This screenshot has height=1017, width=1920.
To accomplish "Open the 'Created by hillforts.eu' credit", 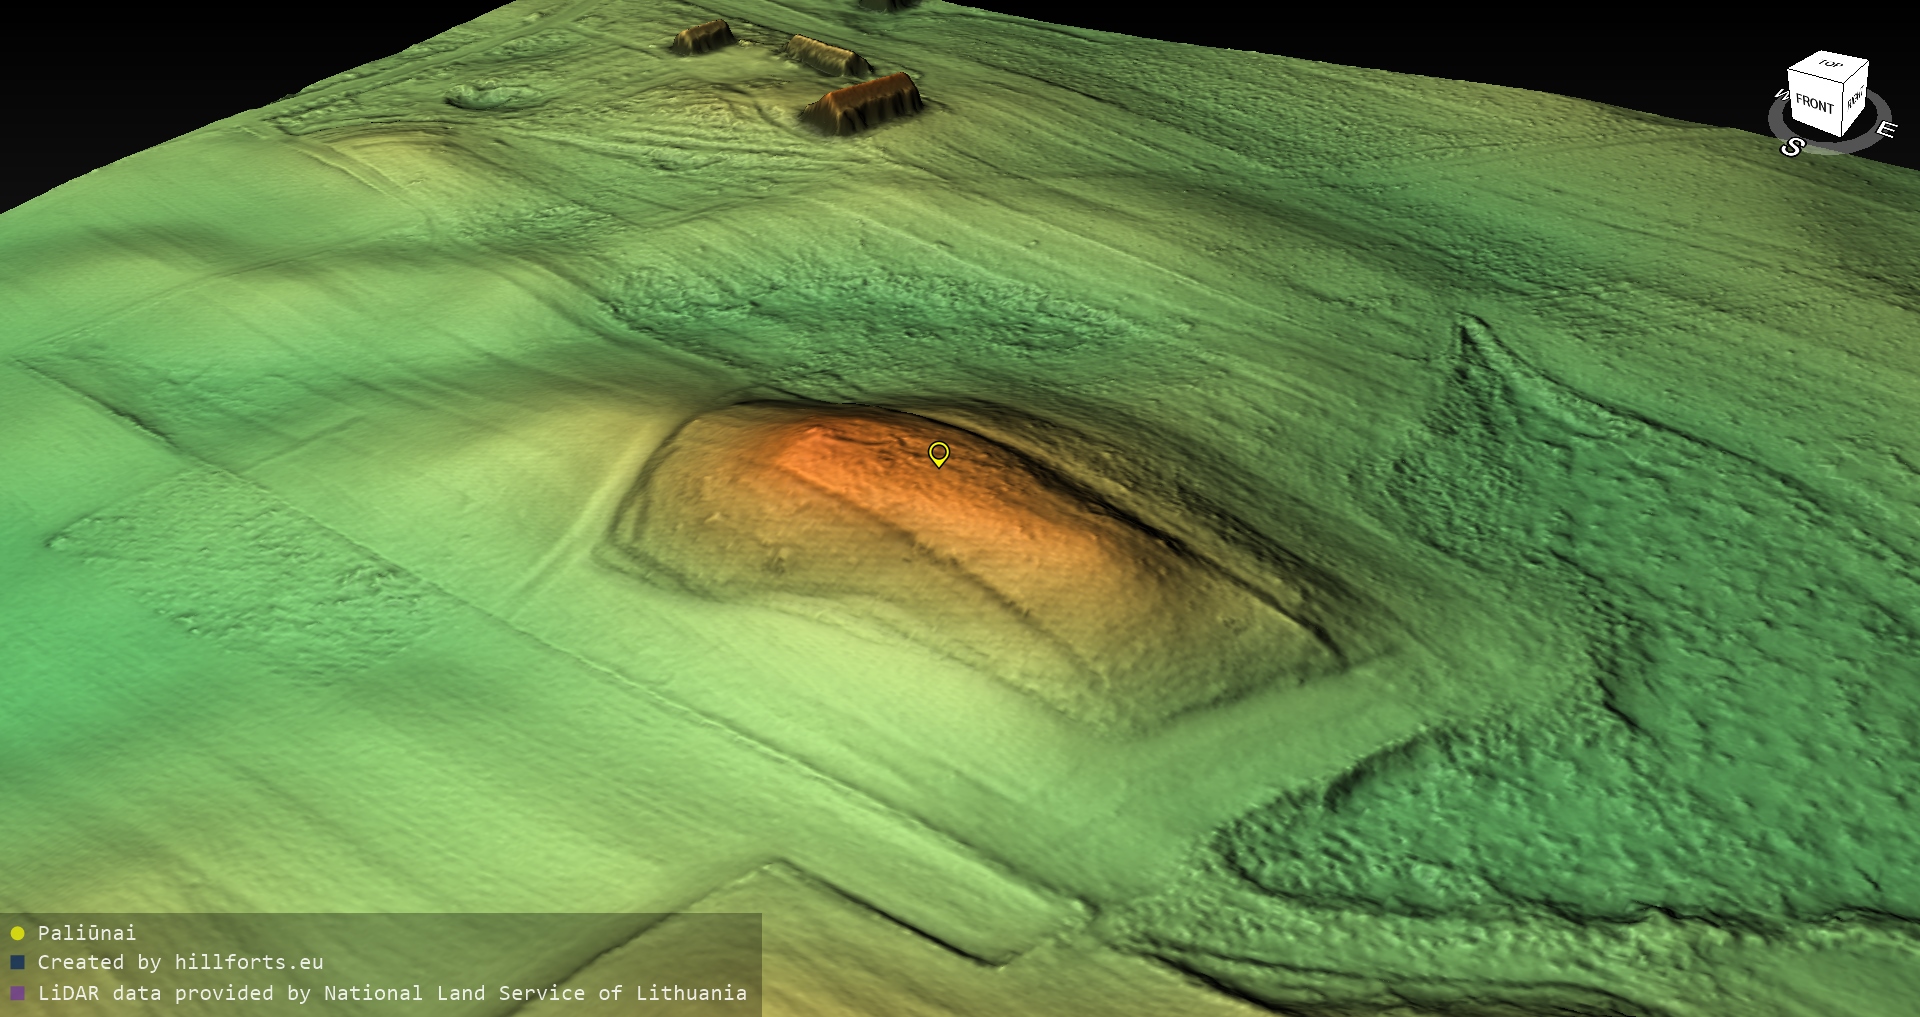I will click(180, 963).
